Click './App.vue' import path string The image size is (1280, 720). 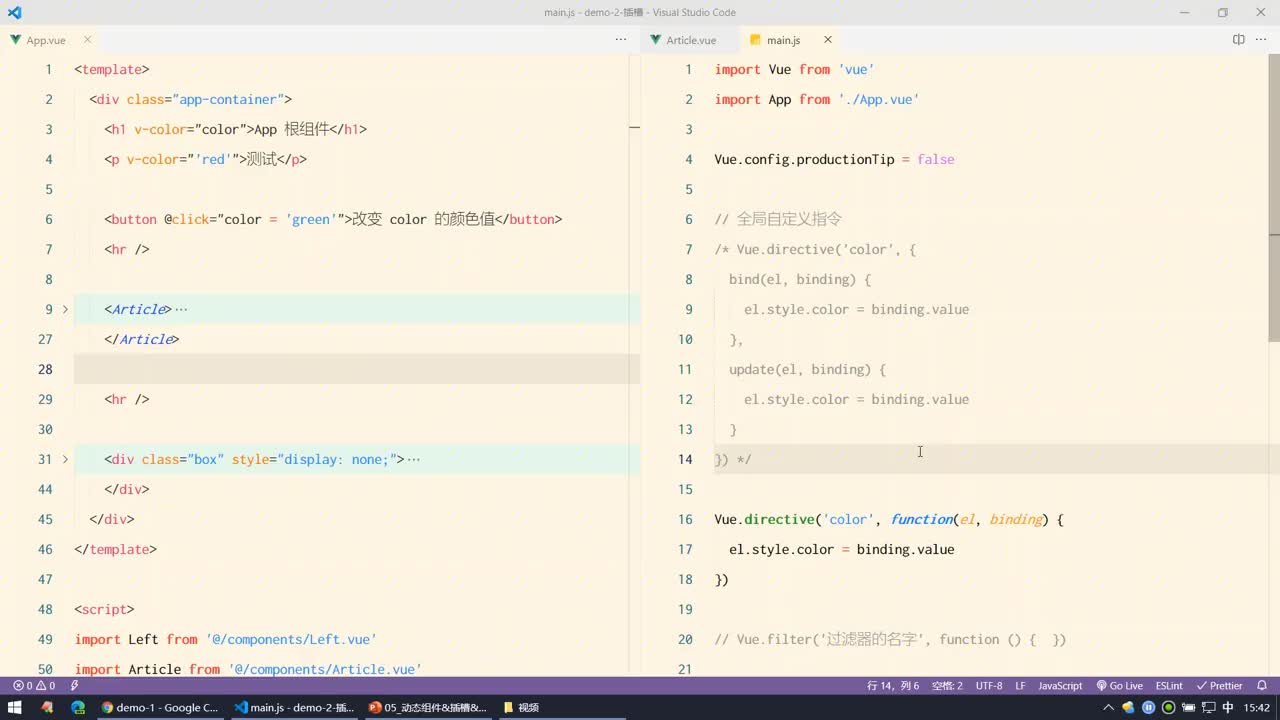(878, 100)
